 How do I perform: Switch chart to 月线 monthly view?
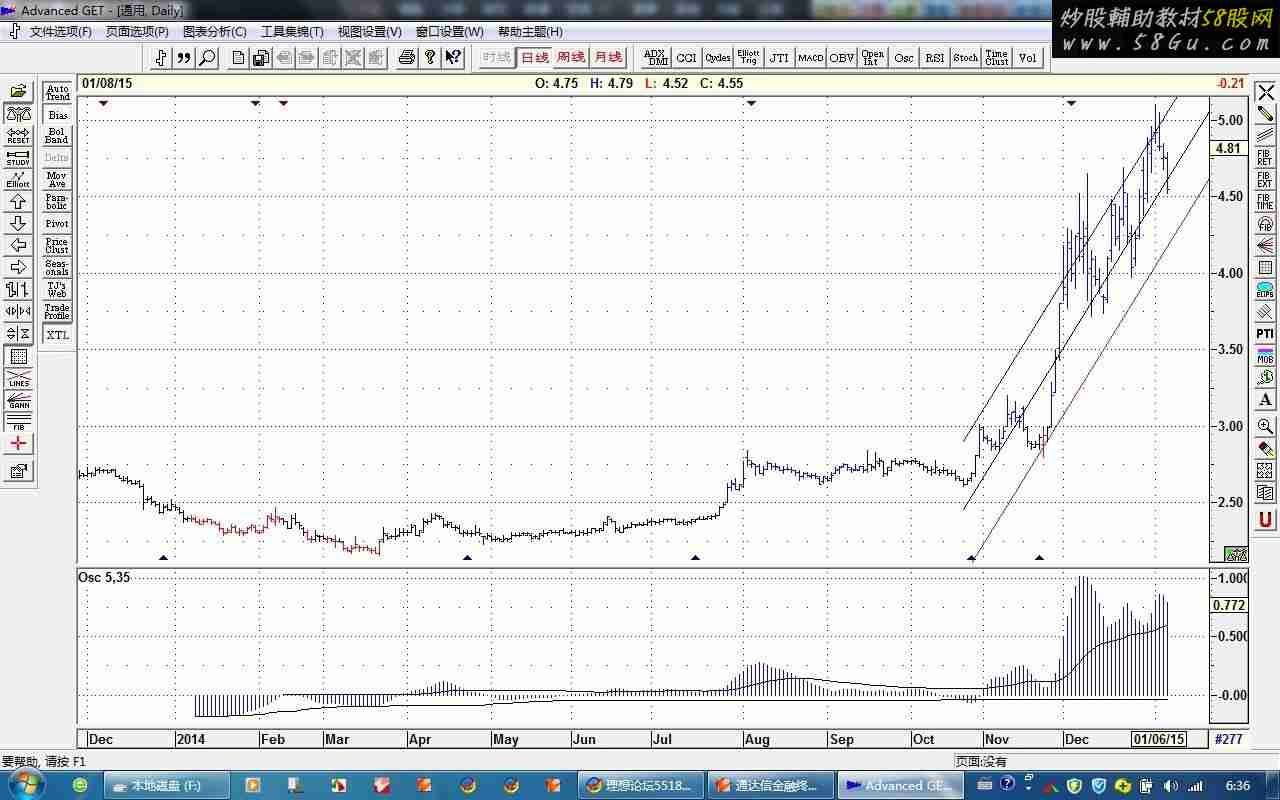pyautogui.click(x=607, y=57)
